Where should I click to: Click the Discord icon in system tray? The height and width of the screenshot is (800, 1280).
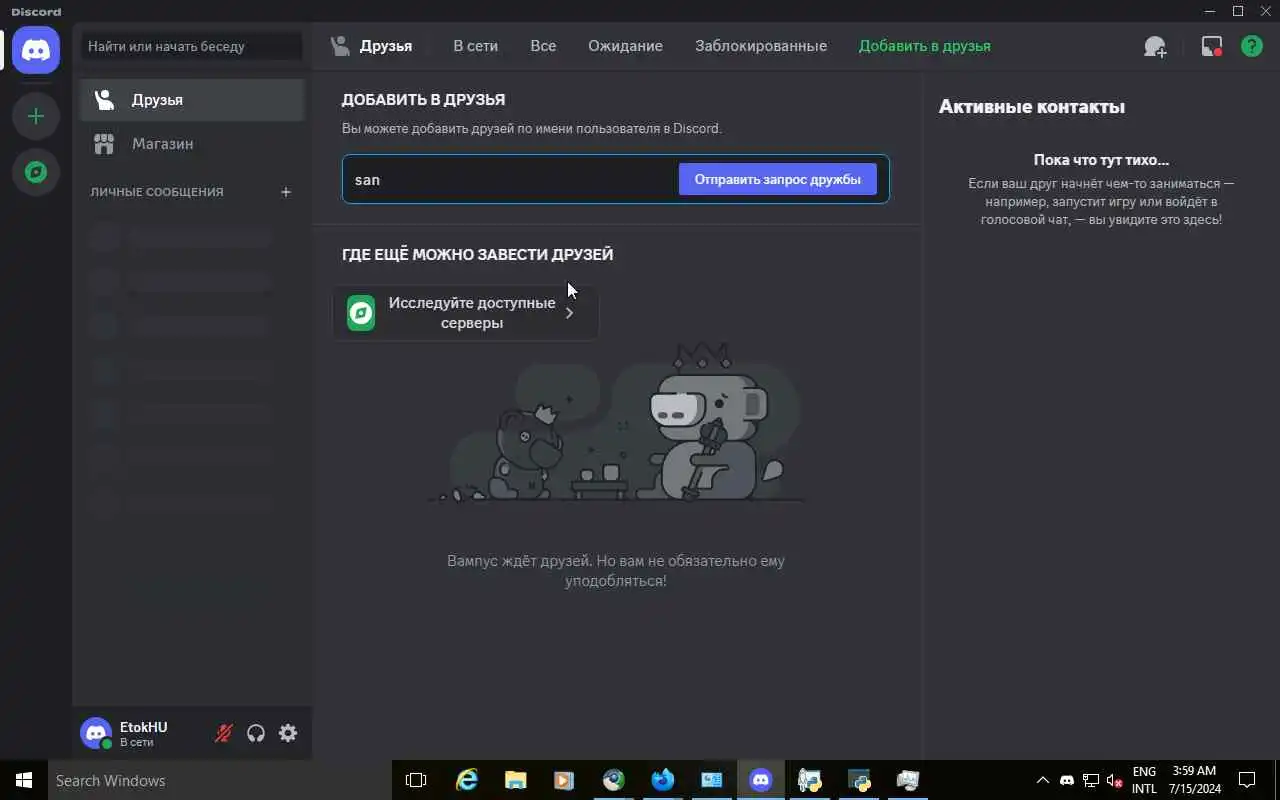click(x=1067, y=780)
